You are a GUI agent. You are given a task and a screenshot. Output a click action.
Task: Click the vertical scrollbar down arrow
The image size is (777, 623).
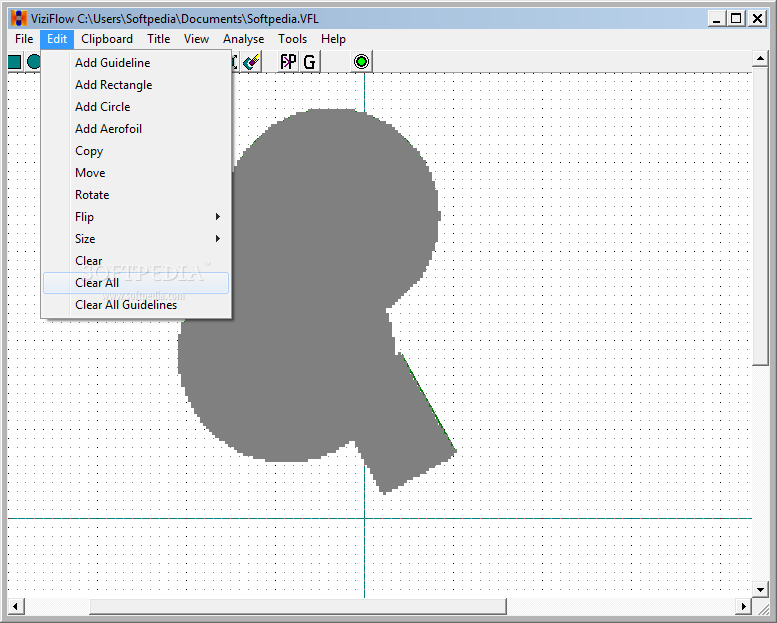(x=760, y=589)
